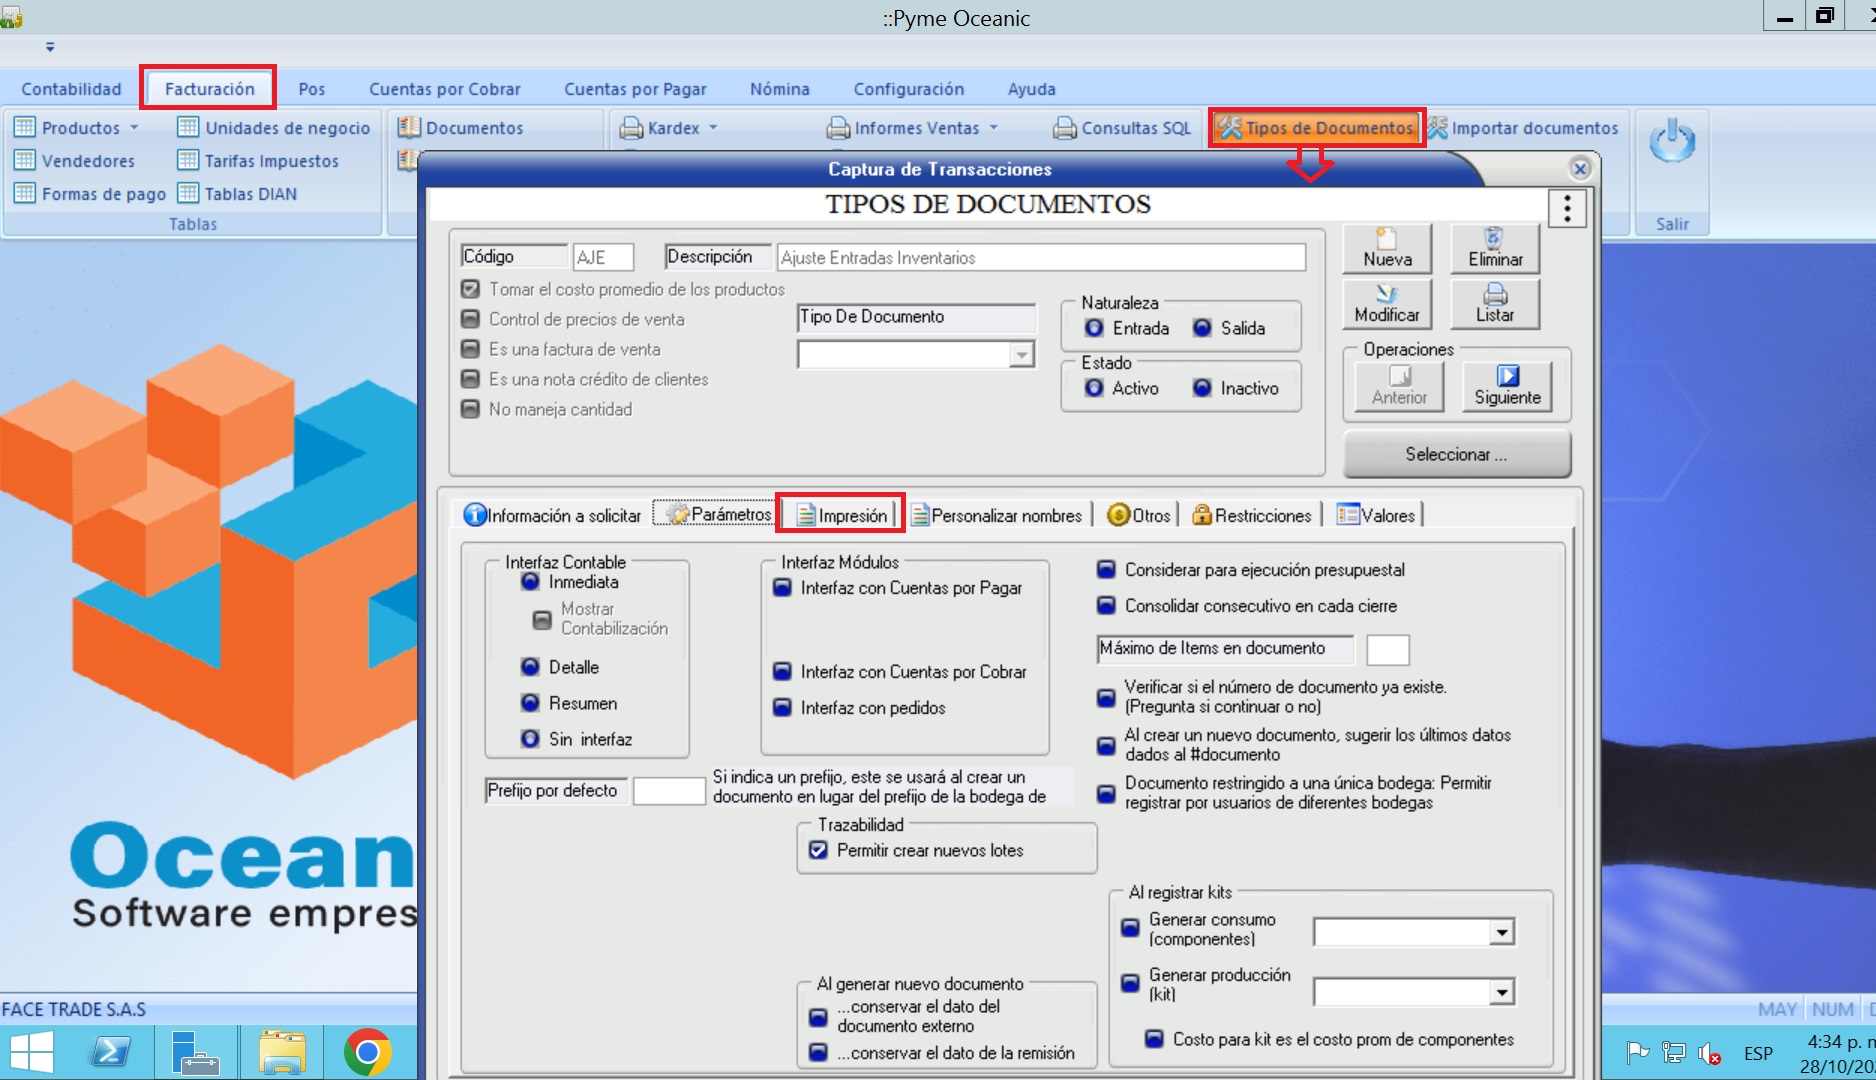This screenshot has height=1080, width=1876.
Task: Launch PowerShell from the taskbar
Action: pyautogui.click(x=111, y=1053)
